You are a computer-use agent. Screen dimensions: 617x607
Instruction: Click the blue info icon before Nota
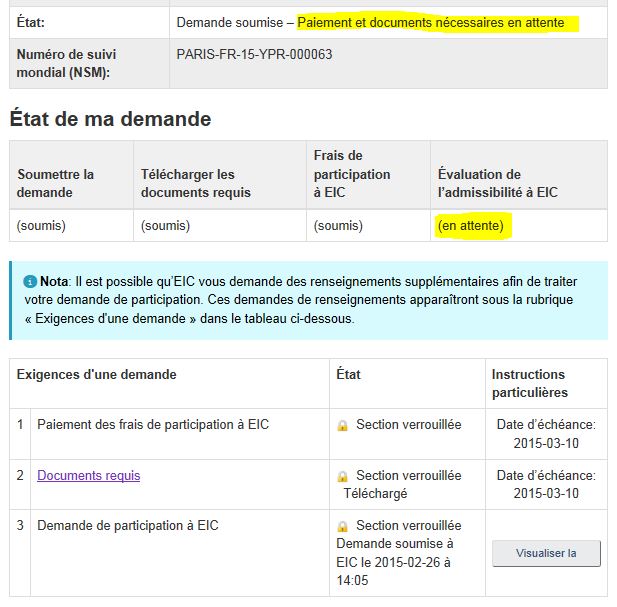click(30, 283)
